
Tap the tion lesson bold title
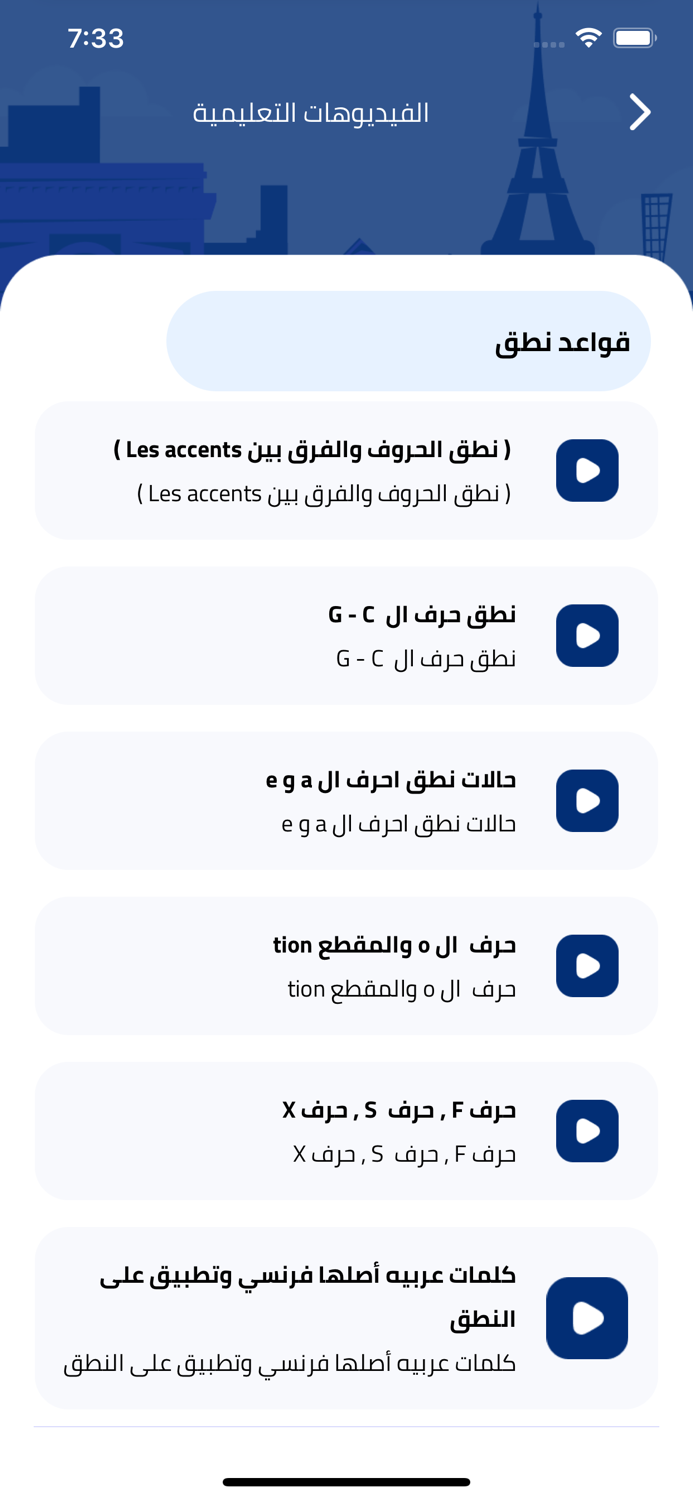[x=394, y=945]
